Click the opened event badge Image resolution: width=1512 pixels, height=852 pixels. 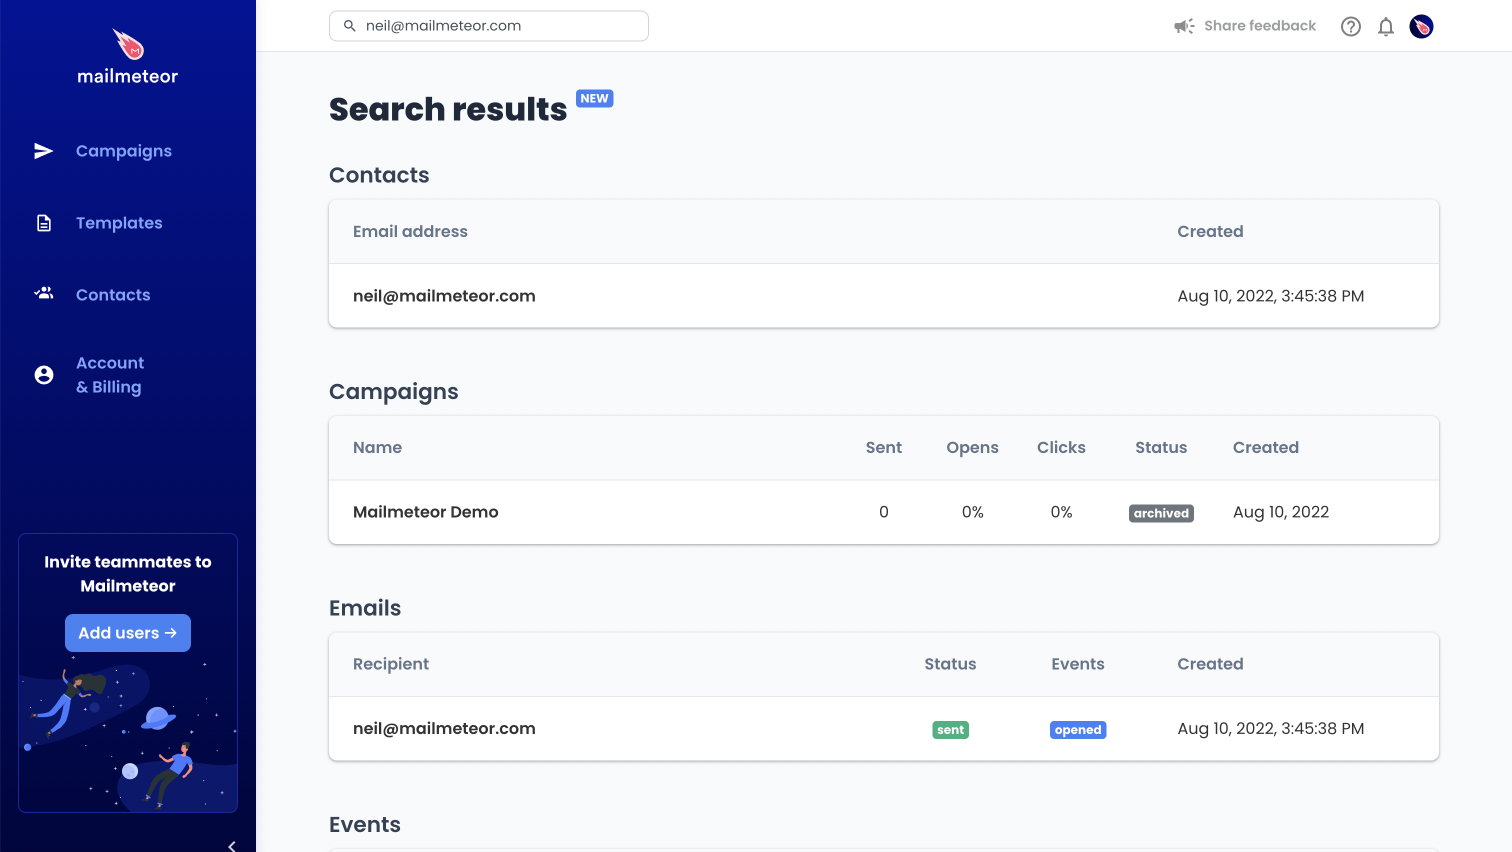click(x=1078, y=730)
